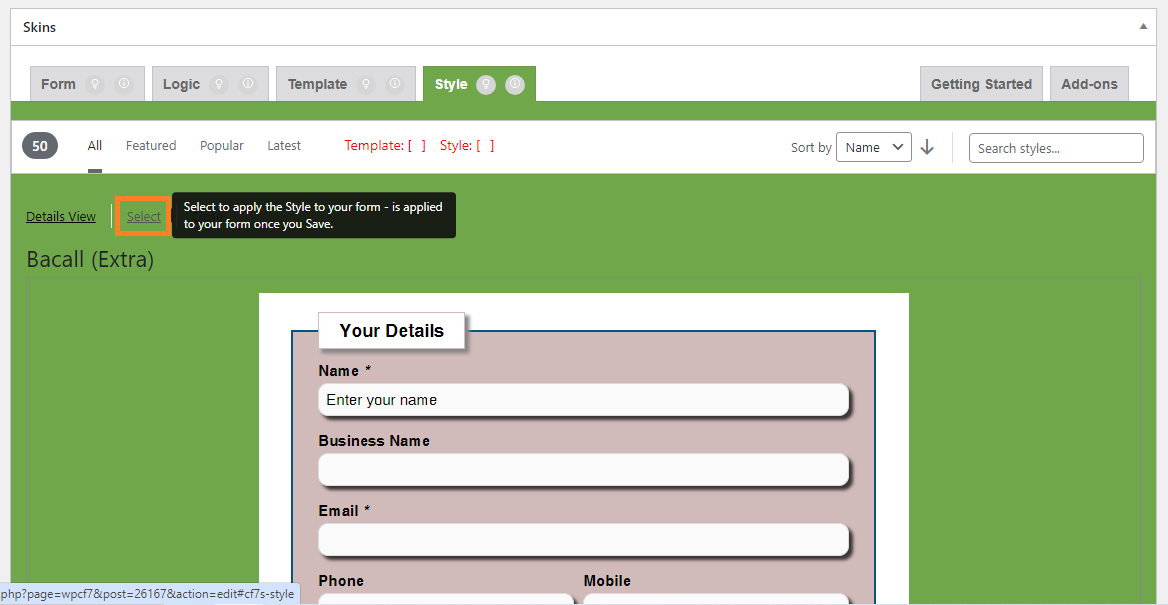Image resolution: width=1168 pixels, height=605 pixels.
Task: Filter styles by Popular
Action: [222, 146]
